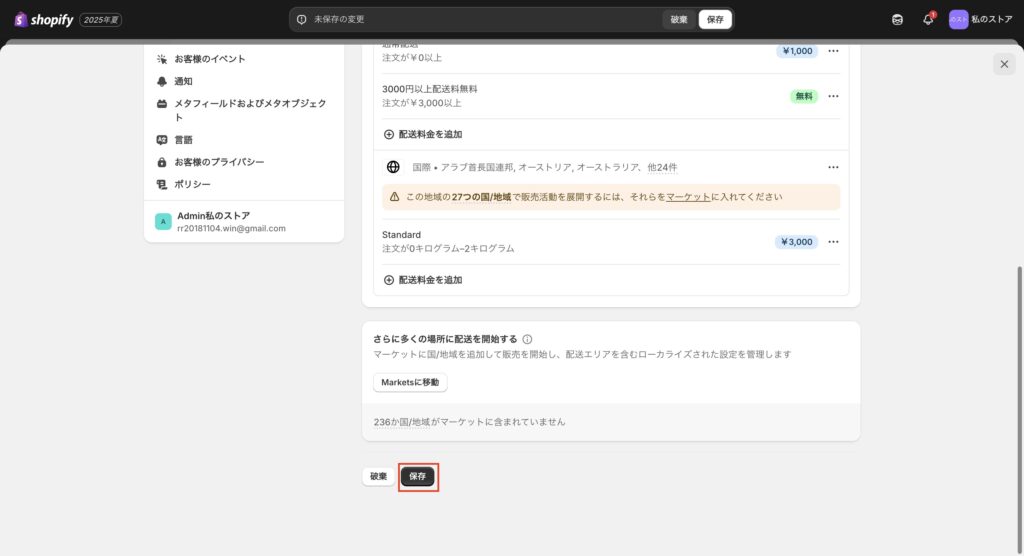Open more options for the ¥1,000 rate
Viewport: 1024px width, 556px height.
[x=833, y=51]
